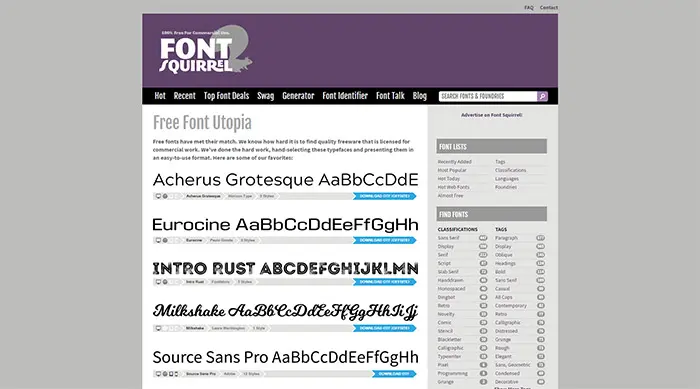
Task: Open the Font Identifier menu item
Action: tap(345, 96)
